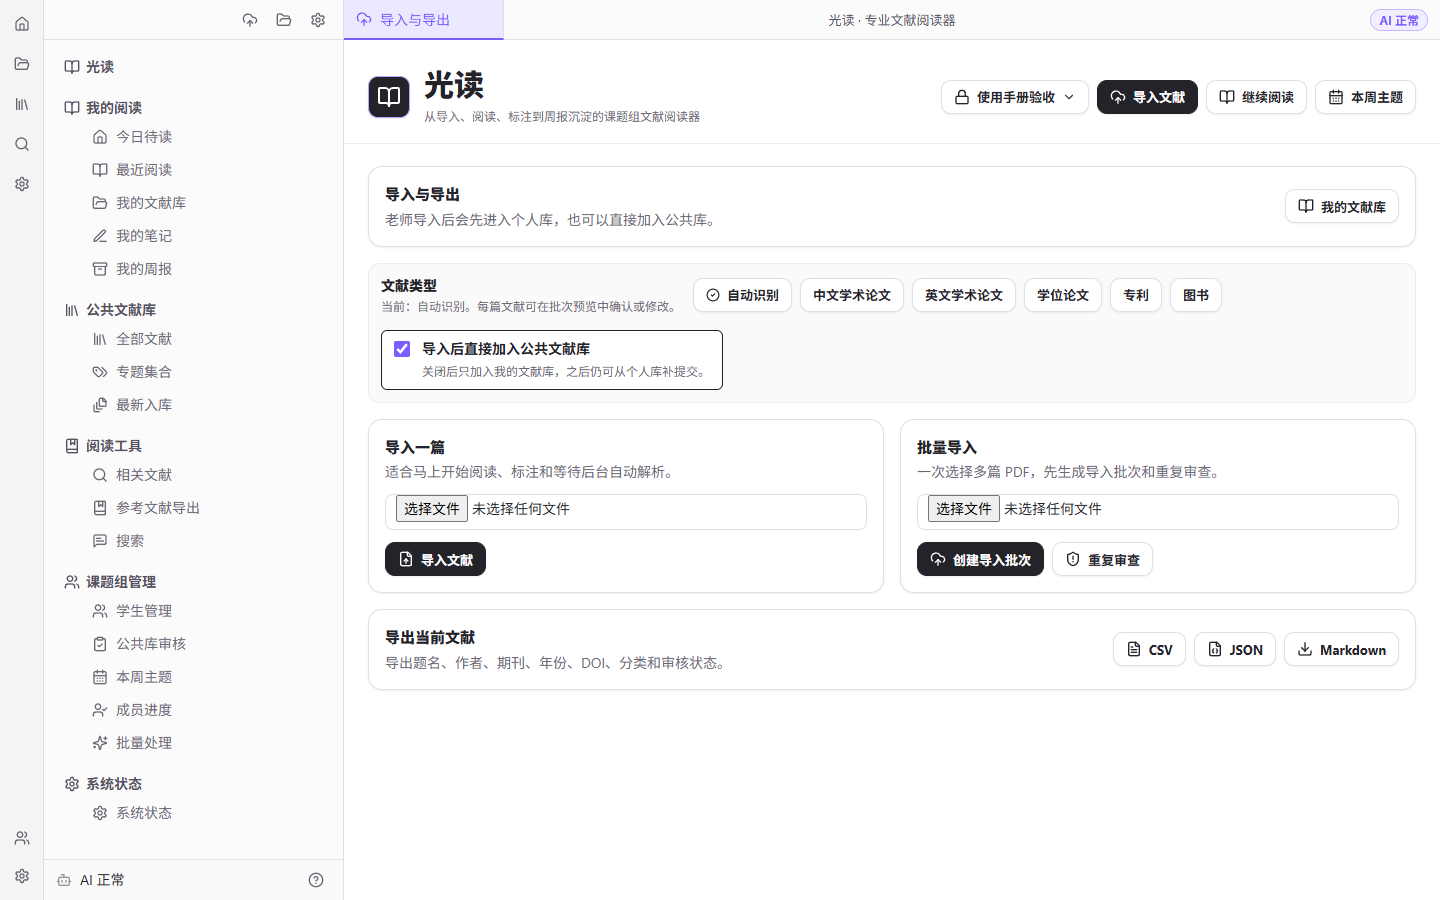Open the folder icon in left rail
The image size is (1440, 900).
(22, 64)
